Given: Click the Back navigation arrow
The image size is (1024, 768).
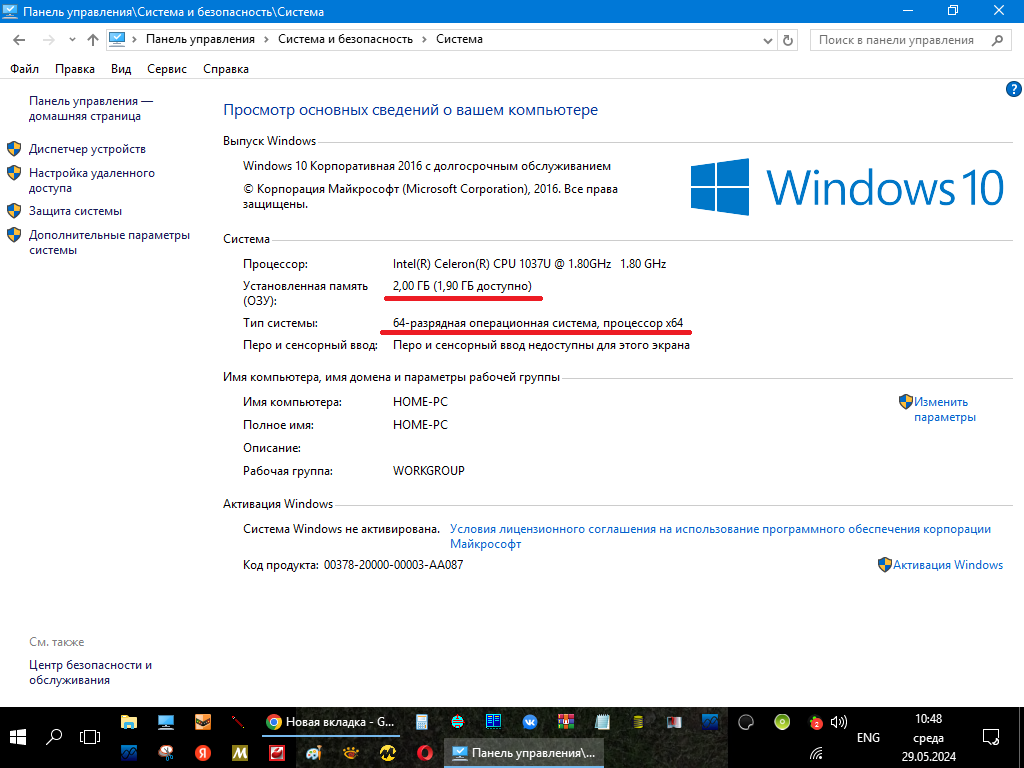Looking at the screenshot, I should pyautogui.click(x=19, y=40).
